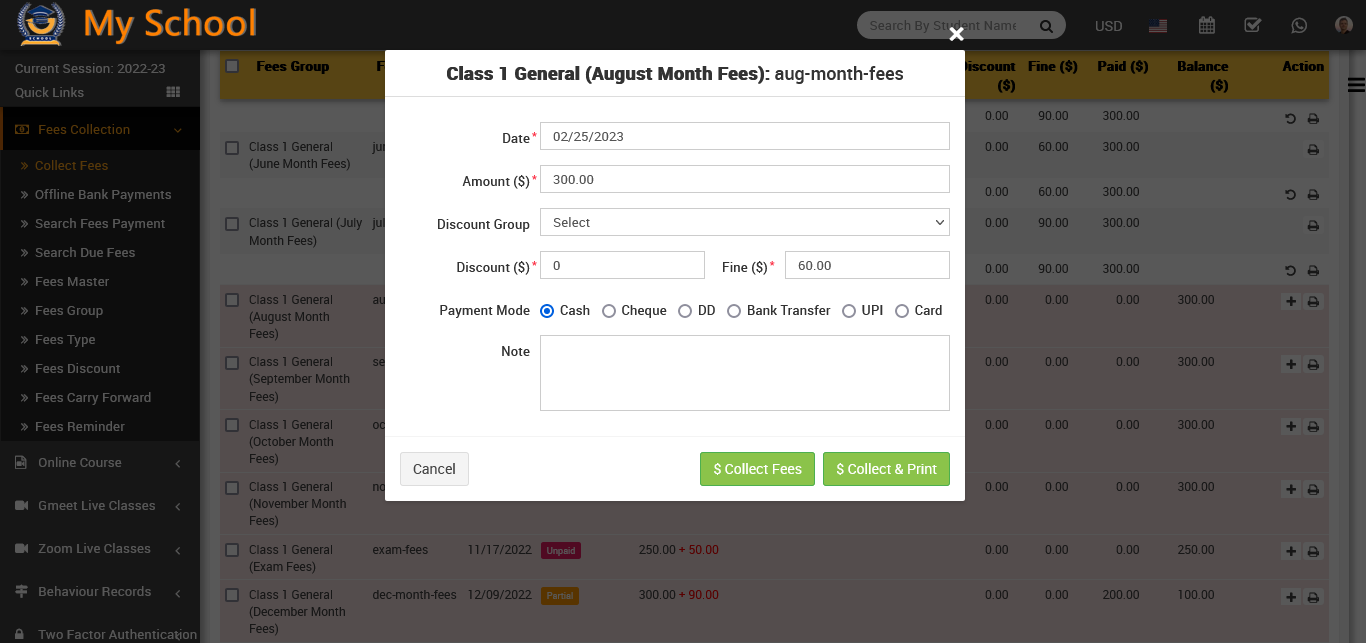
Task: Click the task checklist icon in header
Action: 1252,26
